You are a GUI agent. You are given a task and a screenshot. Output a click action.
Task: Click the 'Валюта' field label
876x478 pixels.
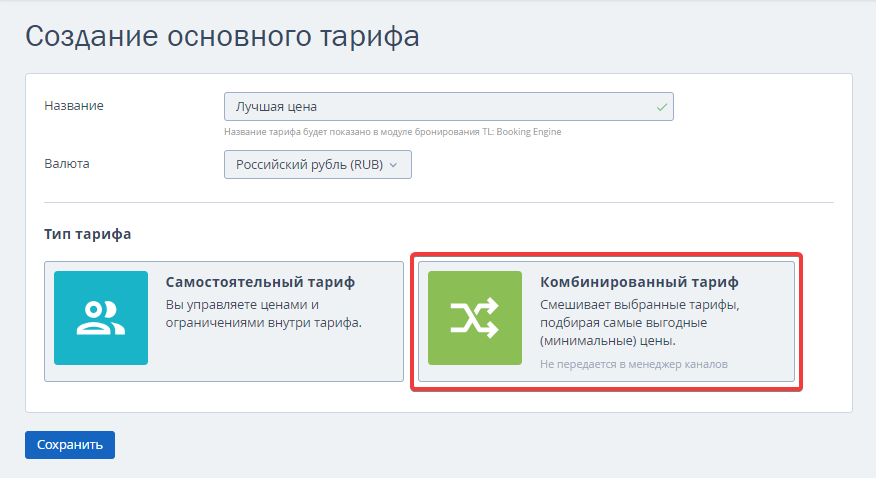[x=66, y=164]
